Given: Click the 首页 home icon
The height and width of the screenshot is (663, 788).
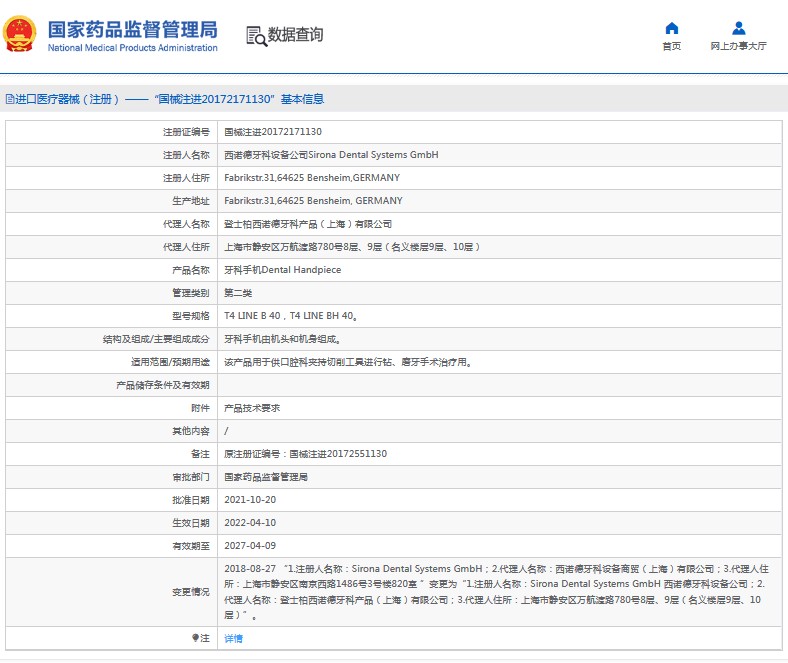Looking at the screenshot, I should click(671, 28).
